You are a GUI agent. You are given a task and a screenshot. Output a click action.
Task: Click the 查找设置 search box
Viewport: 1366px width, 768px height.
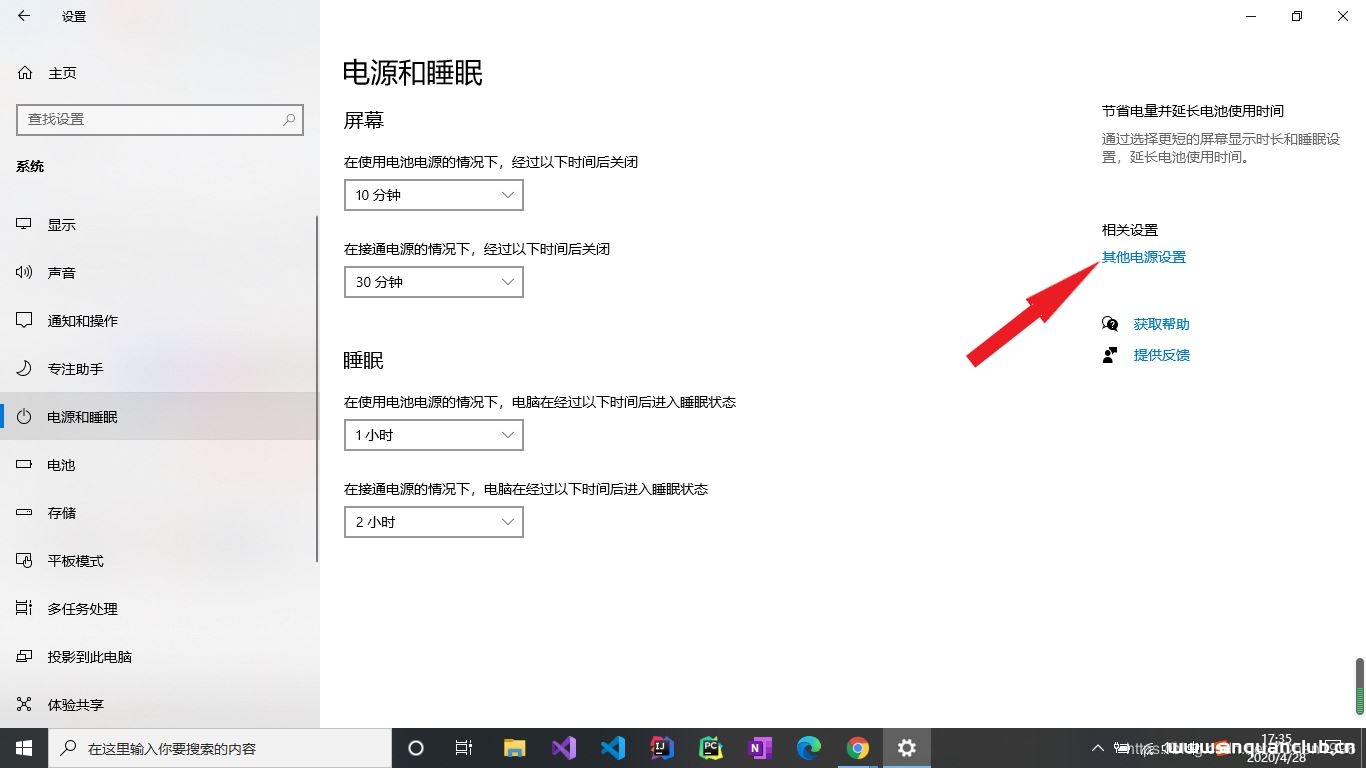[x=160, y=120]
